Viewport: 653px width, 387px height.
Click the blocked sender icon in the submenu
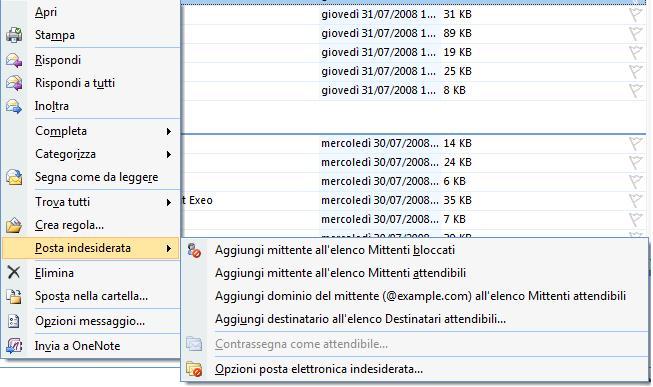pyautogui.click(x=194, y=250)
